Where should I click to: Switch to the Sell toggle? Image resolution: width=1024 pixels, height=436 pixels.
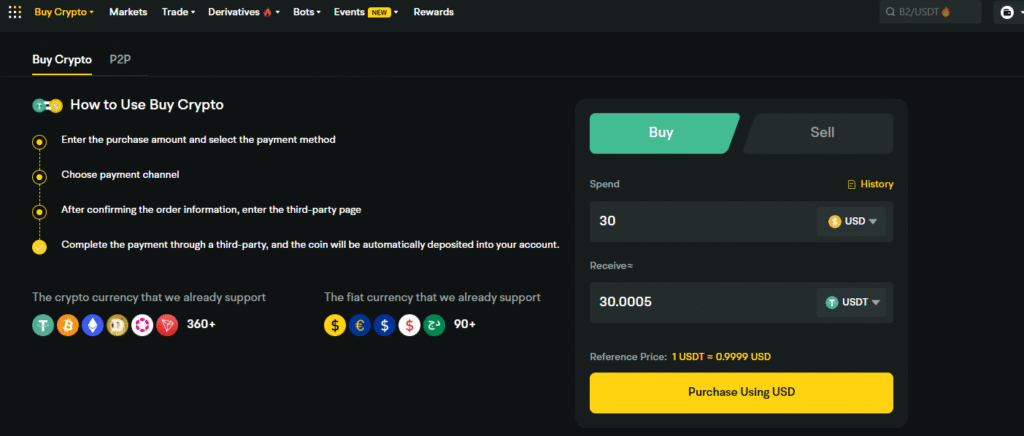pyautogui.click(x=821, y=133)
